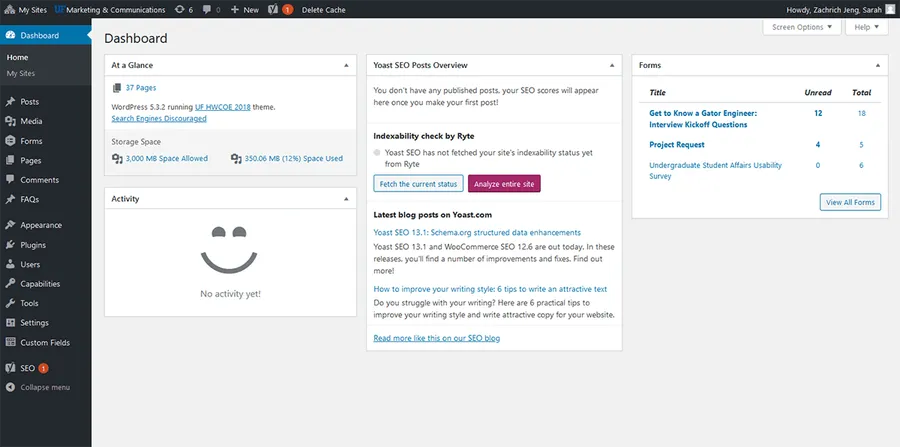Open Undergraduate Student Affairs Usability Survey form
The image size is (900, 447).
(x=715, y=170)
